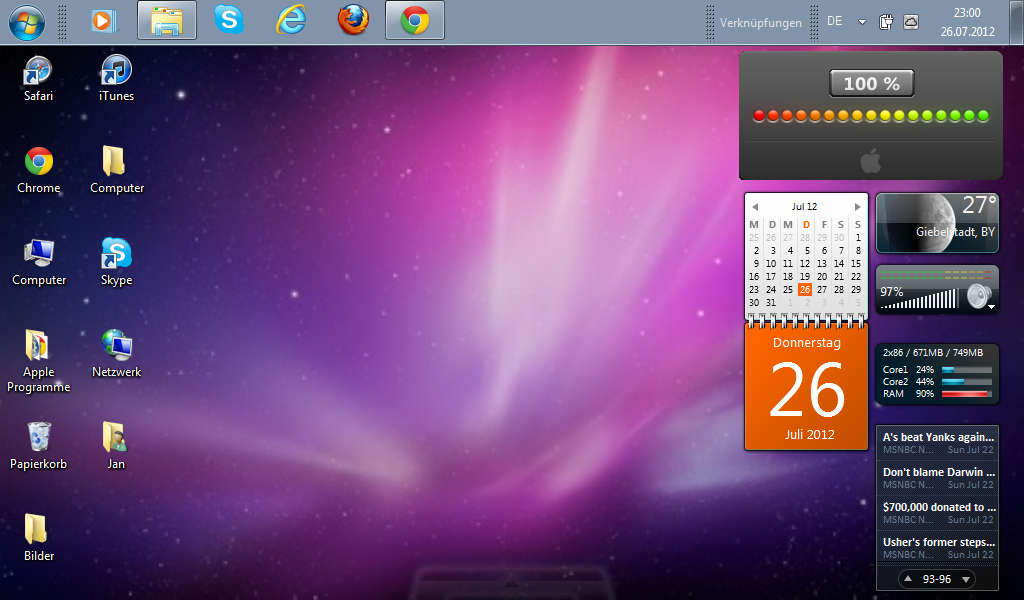Select day 31 in the calendar
Viewport: 1024px width, 600px height.
click(x=771, y=302)
